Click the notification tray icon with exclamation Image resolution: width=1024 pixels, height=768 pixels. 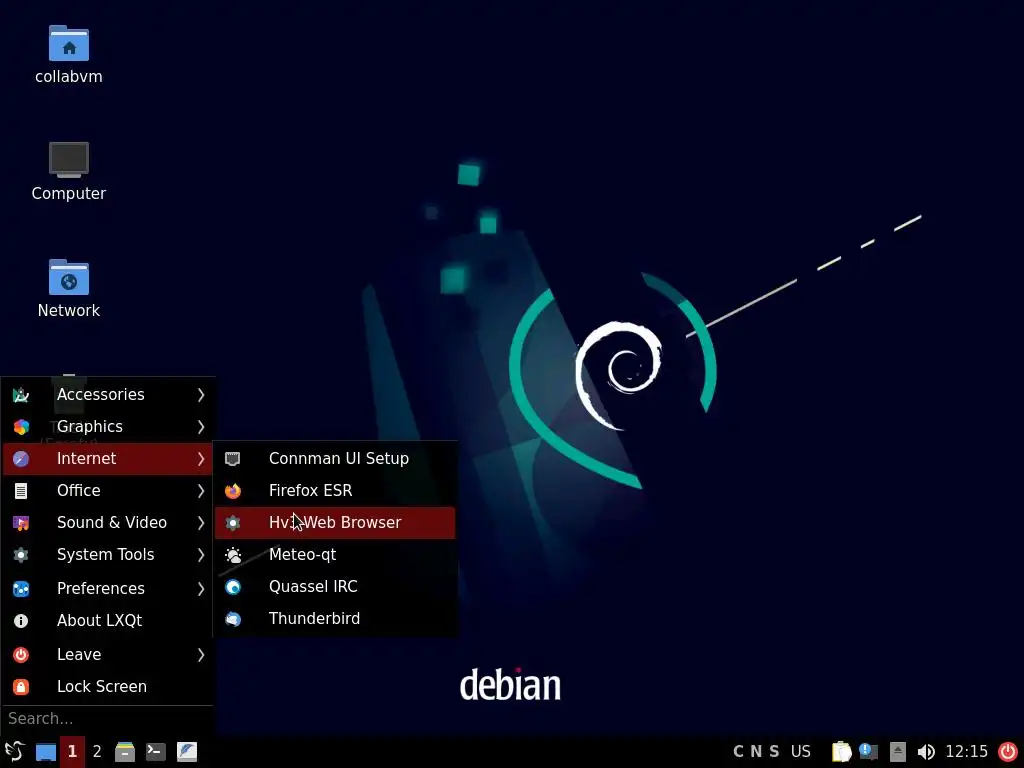click(x=868, y=752)
